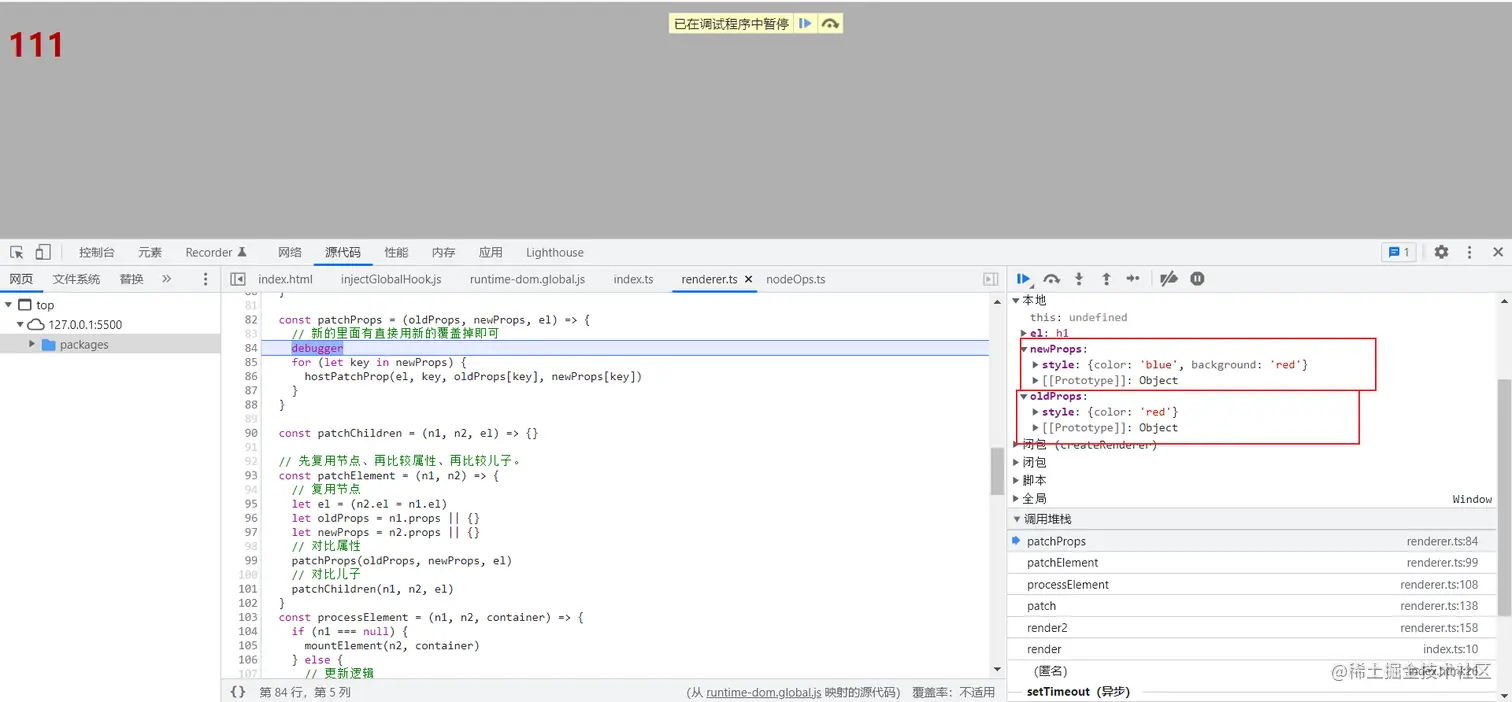Close the DevTools panel
Image resolution: width=1512 pixels, height=702 pixels.
pyautogui.click(x=1497, y=252)
